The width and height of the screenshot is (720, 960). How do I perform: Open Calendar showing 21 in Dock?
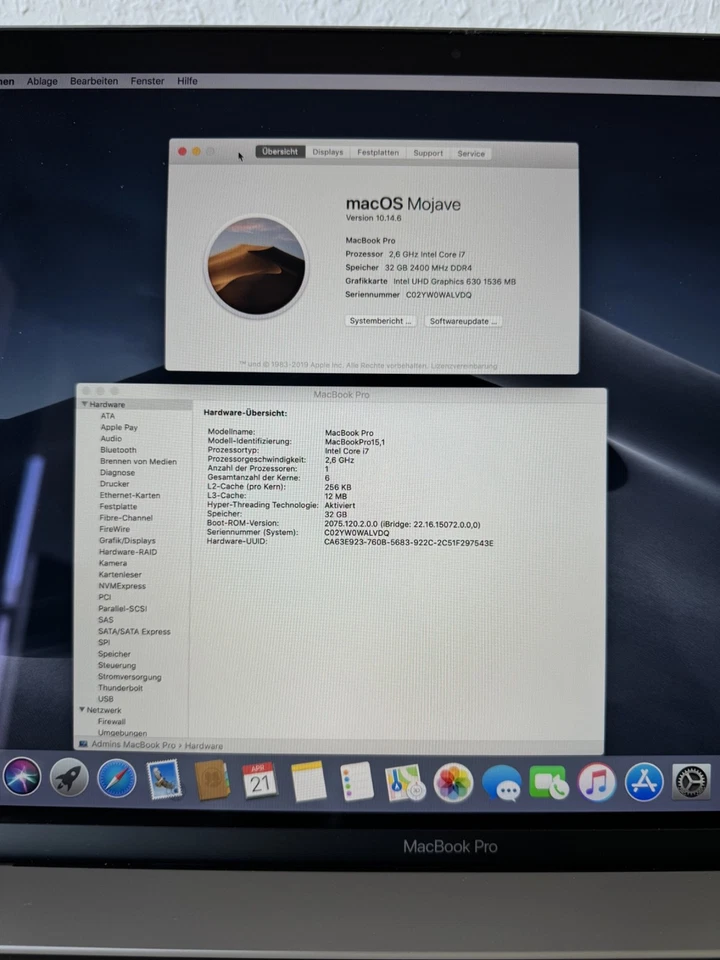point(260,781)
